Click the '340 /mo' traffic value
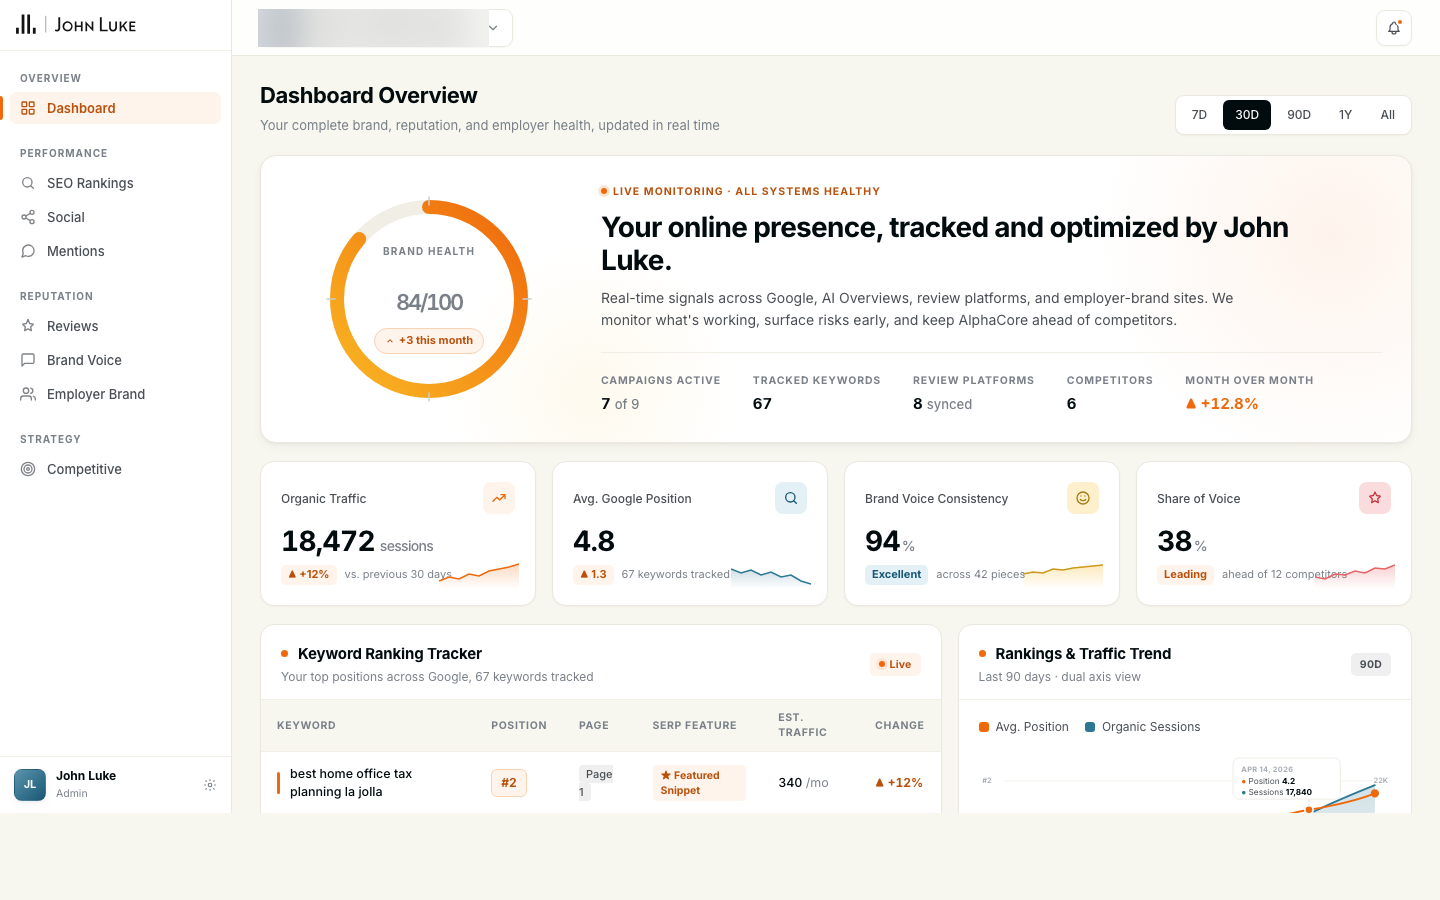The height and width of the screenshot is (900, 1440). click(x=804, y=783)
